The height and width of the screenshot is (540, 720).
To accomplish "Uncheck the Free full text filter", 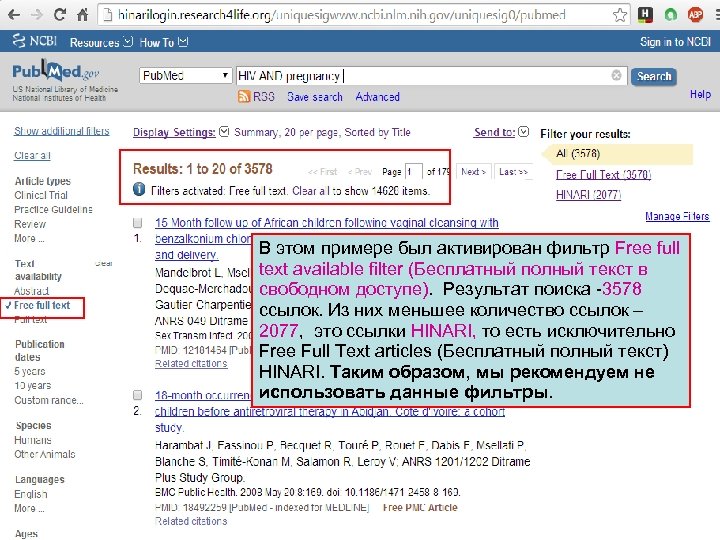I will click(42, 305).
